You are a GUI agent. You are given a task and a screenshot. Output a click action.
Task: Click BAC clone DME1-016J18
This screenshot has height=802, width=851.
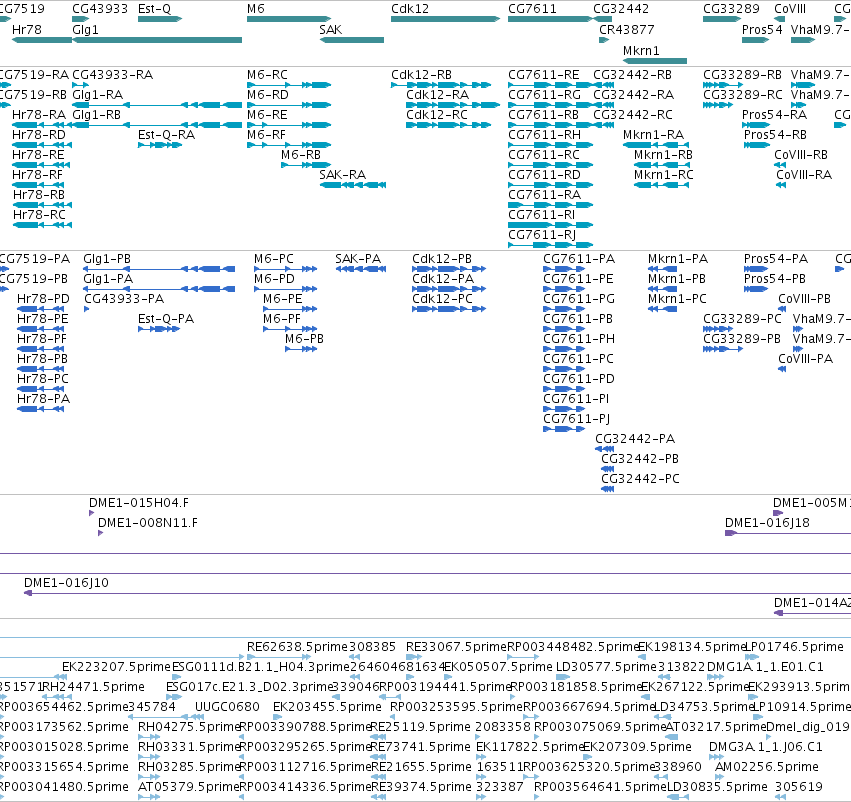point(767,523)
